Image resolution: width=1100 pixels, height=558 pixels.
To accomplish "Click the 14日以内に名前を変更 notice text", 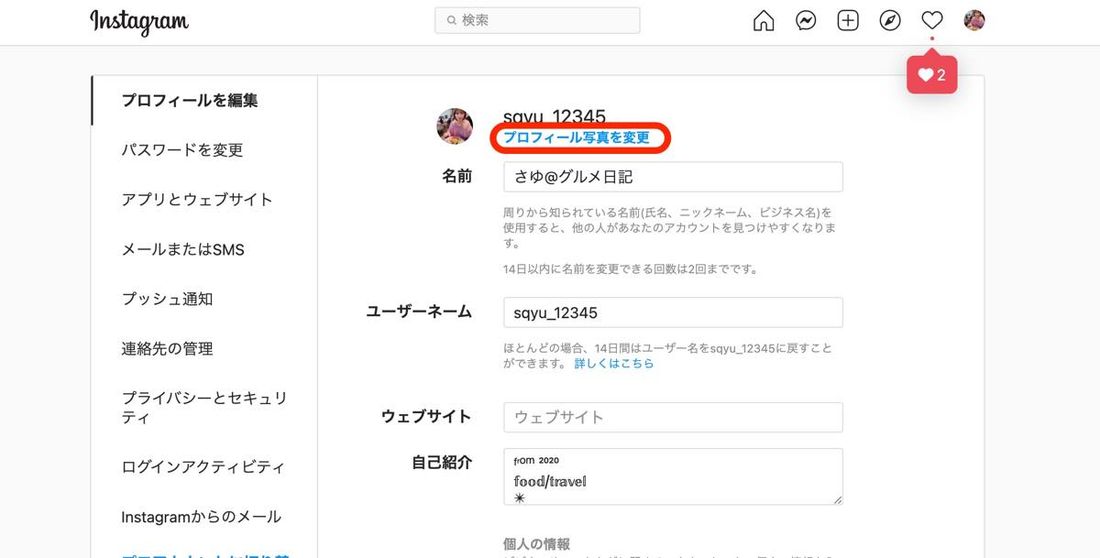I will (630, 269).
